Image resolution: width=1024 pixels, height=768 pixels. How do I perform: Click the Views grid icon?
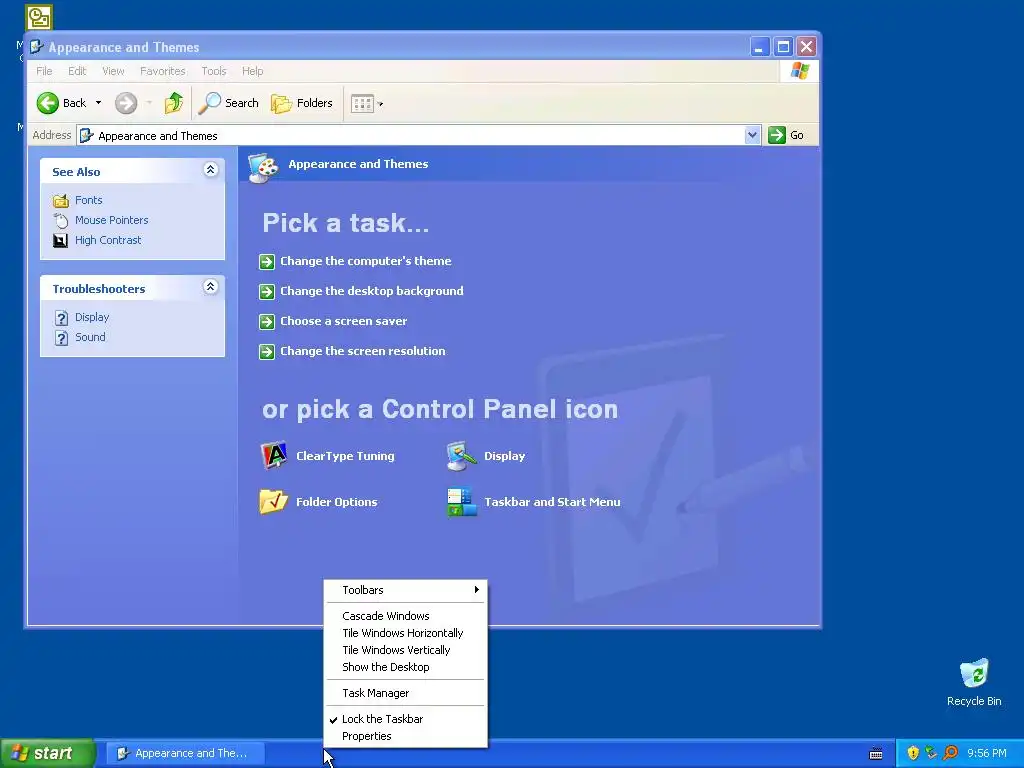point(362,103)
